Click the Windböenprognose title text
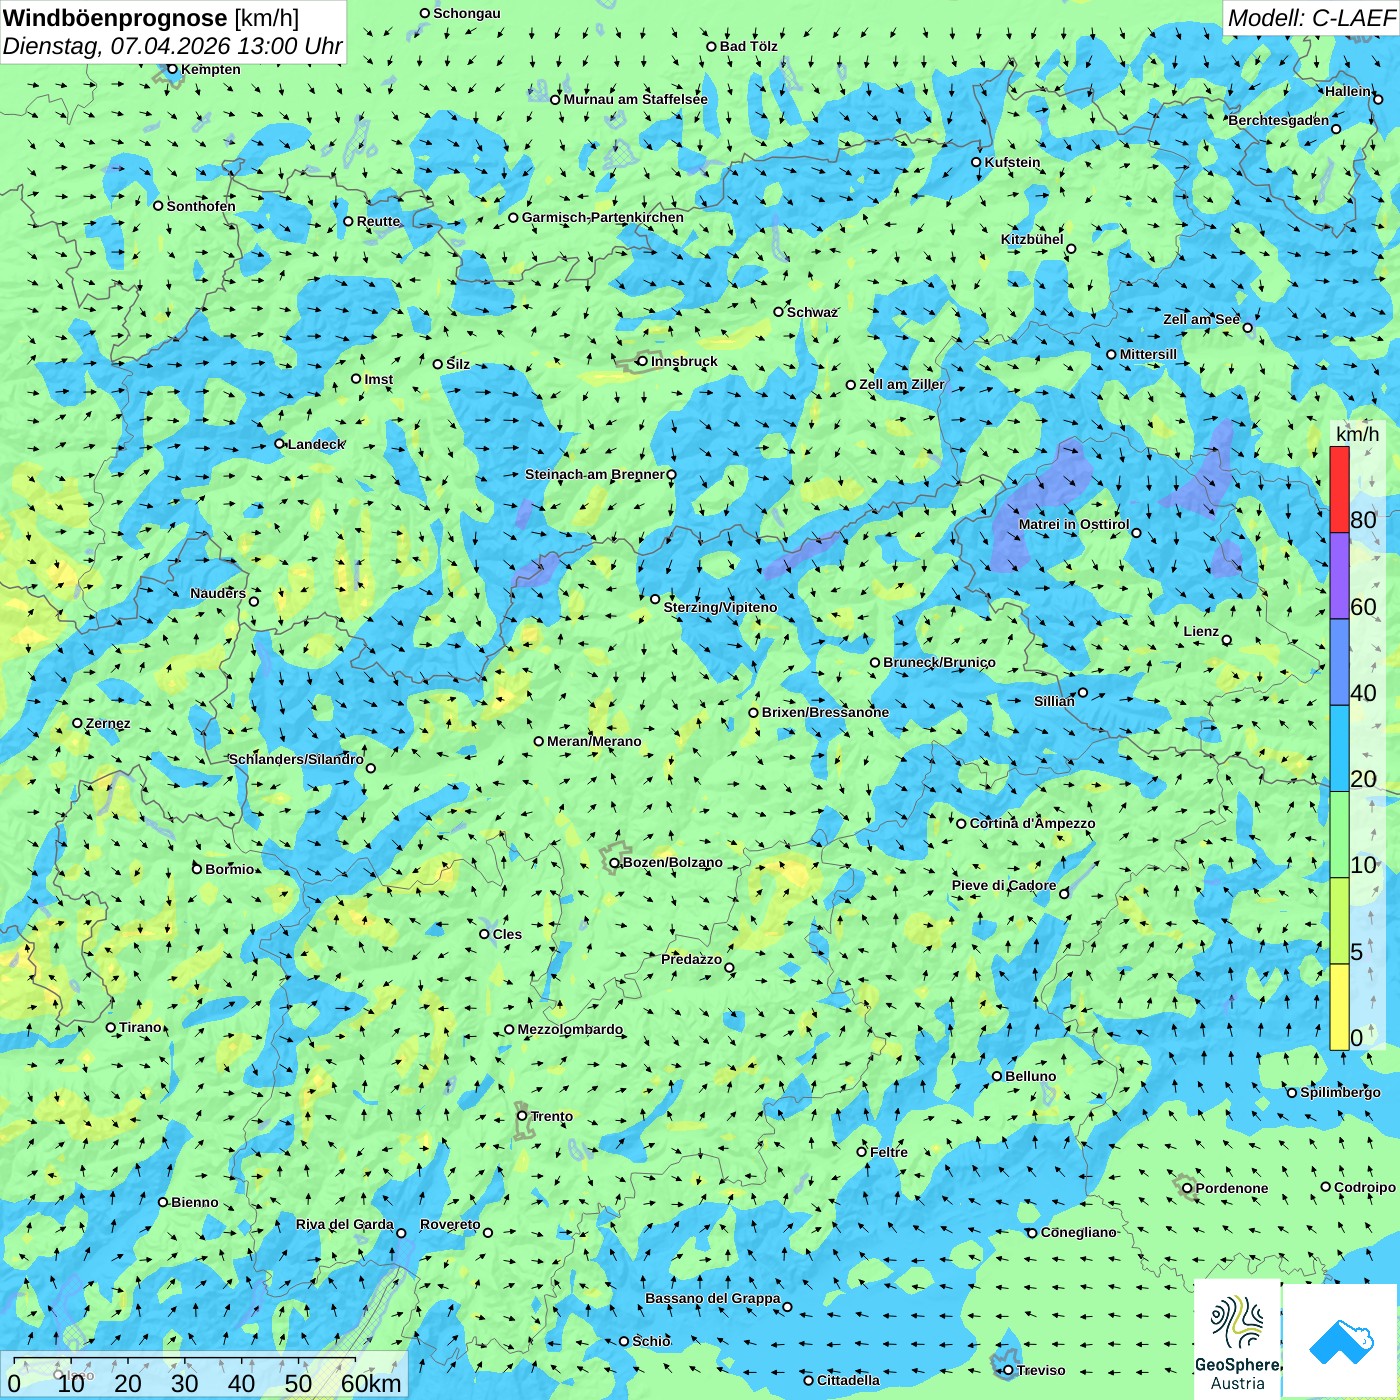The image size is (1400, 1400). (x=115, y=18)
